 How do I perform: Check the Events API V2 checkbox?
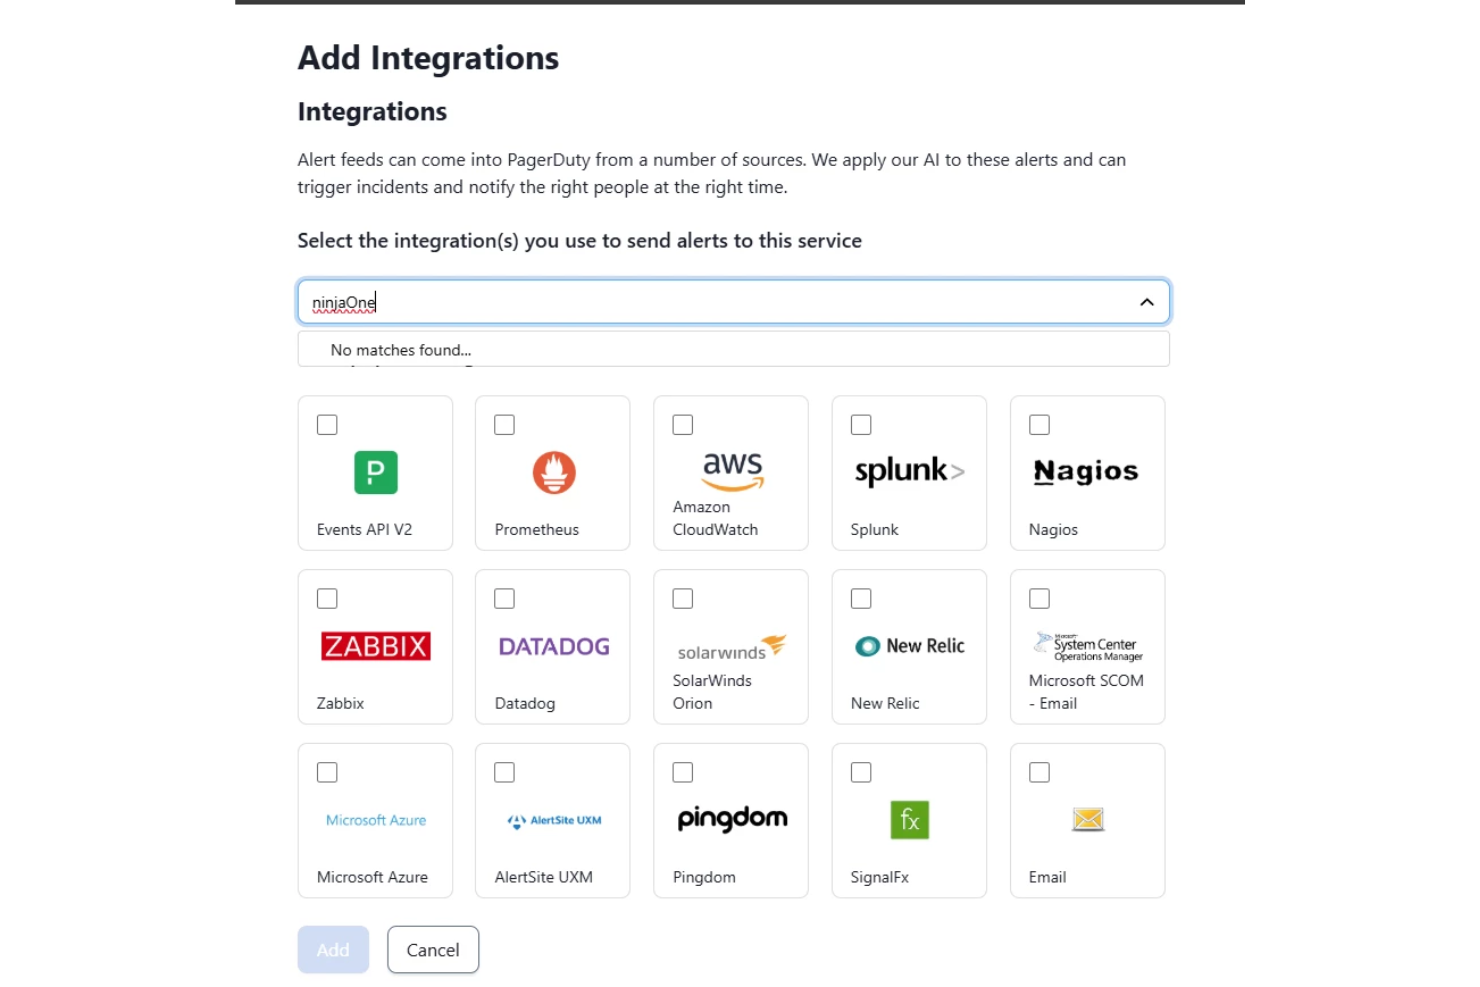coord(327,425)
